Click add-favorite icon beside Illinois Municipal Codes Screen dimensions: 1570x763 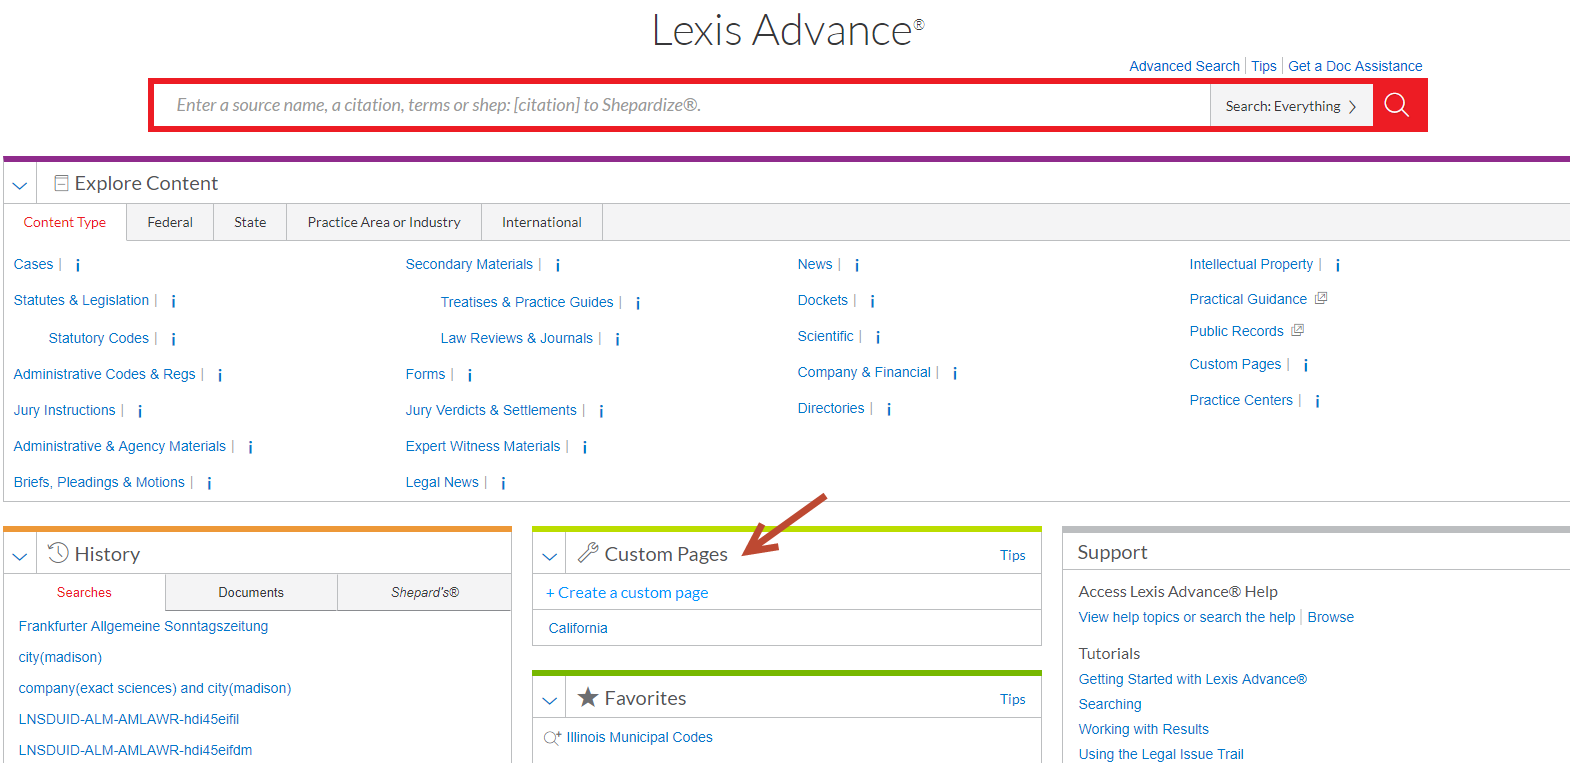(x=552, y=738)
